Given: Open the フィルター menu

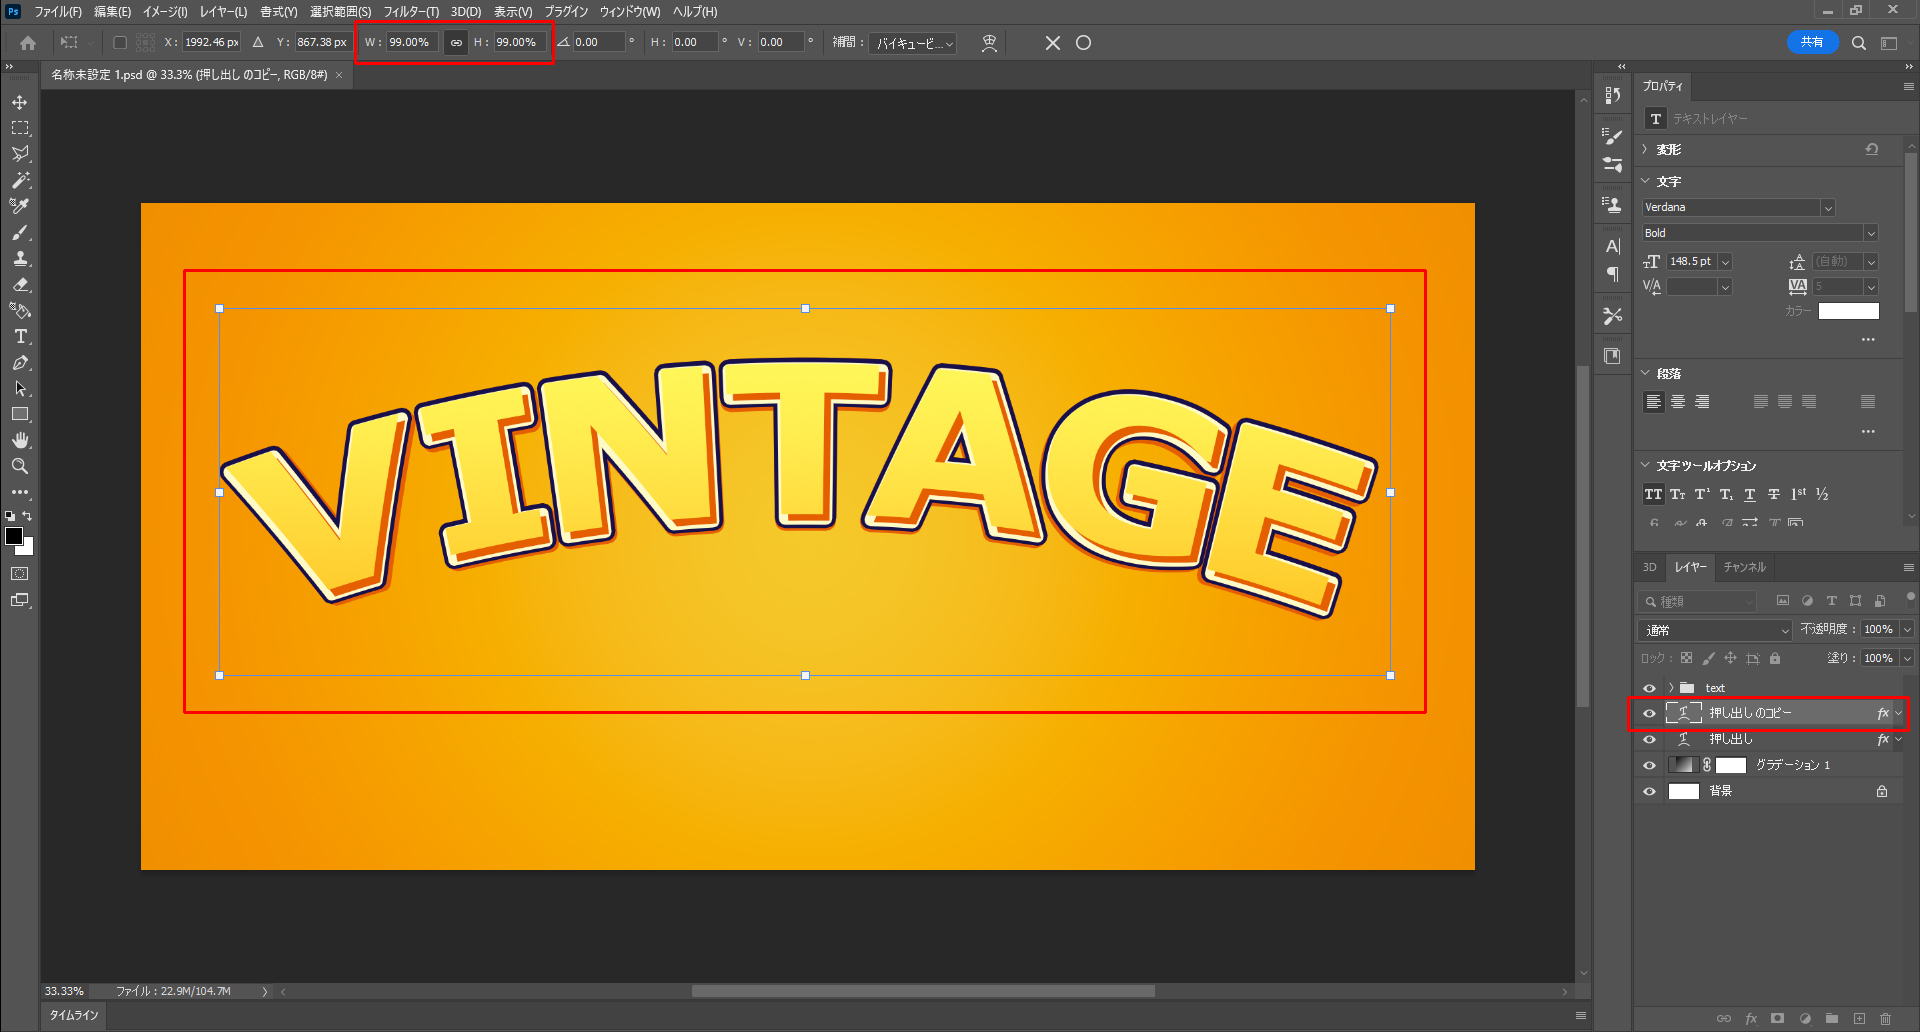Looking at the screenshot, I should pyautogui.click(x=410, y=12).
